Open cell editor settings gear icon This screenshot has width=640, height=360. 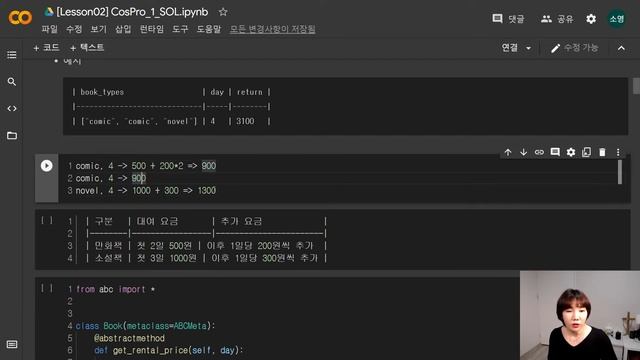coord(571,152)
